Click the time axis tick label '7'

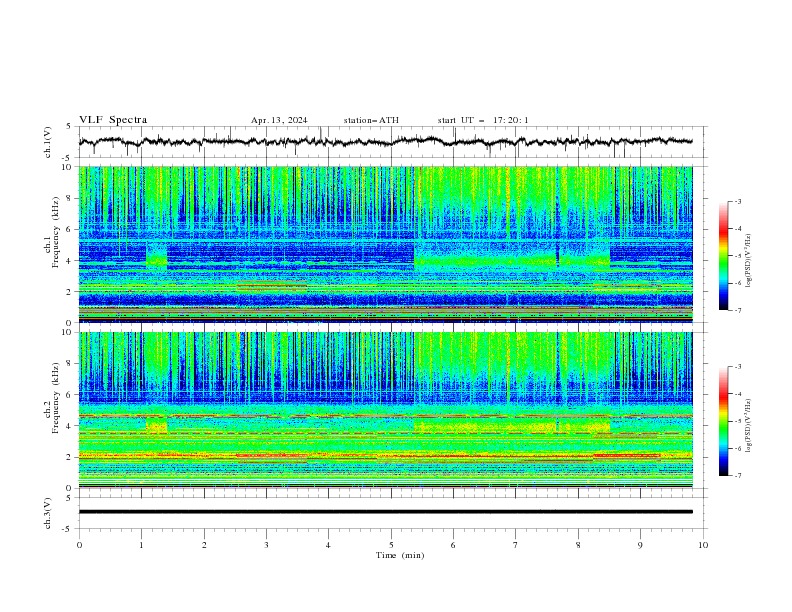(x=516, y=545)
